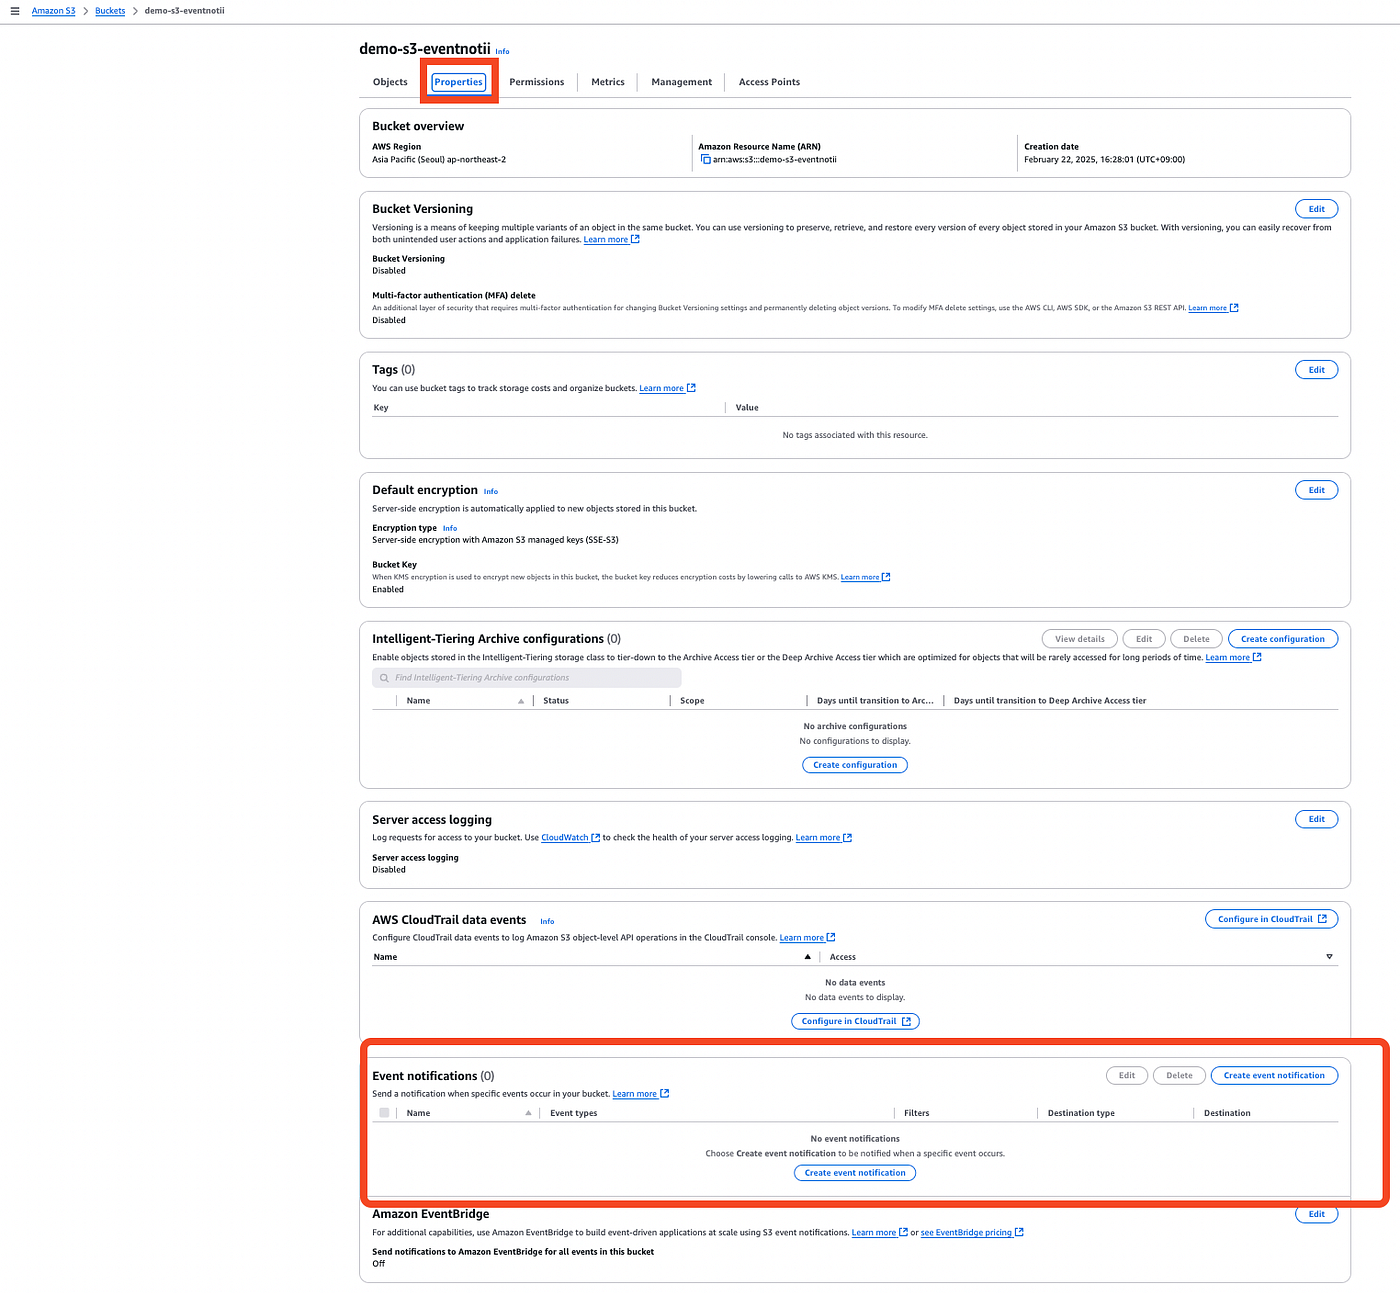Click Edit button in Event notifications header
The width and height of the screenshot is (1400, 1293).
pyautogui.click(x=1127, y=1076)
